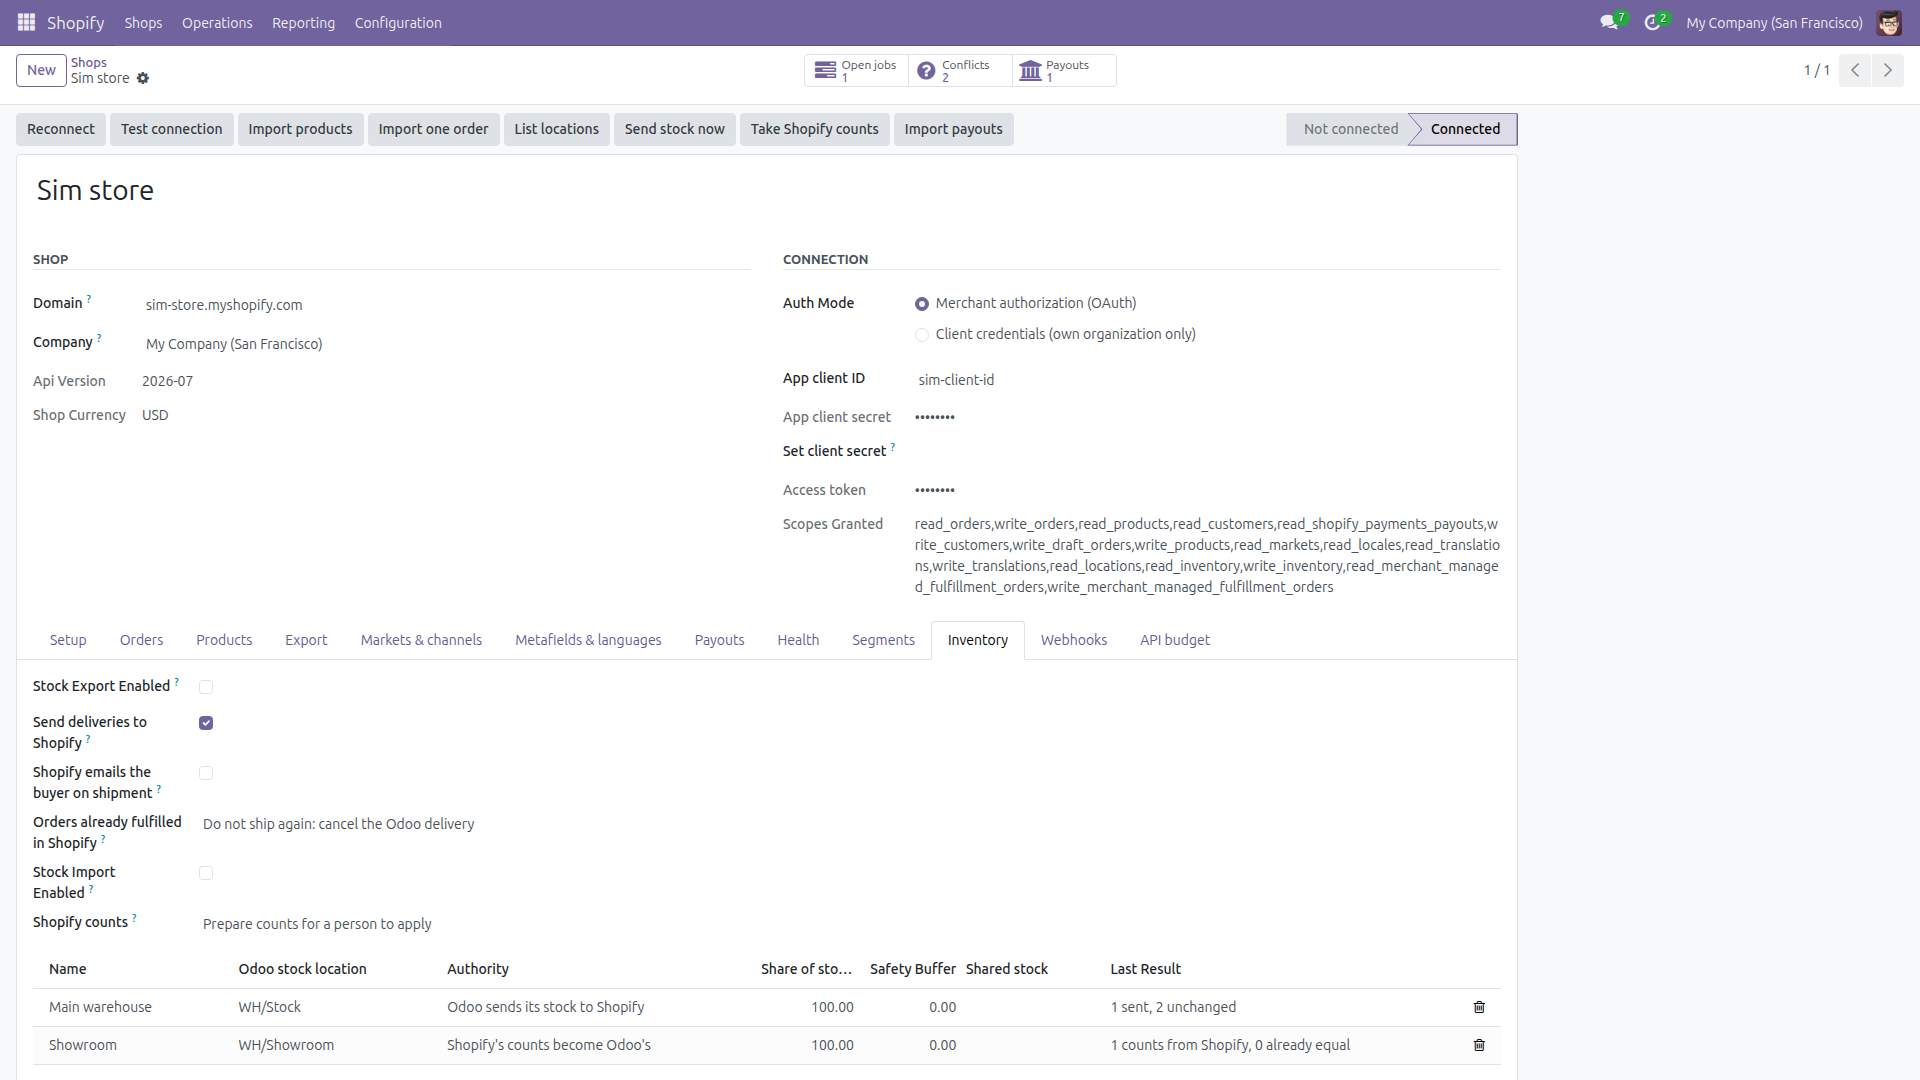Viewport: 1920px width, 1080px height.
Task: Create a New shop record
Action: pyautogui.click(x=41, y=70)
